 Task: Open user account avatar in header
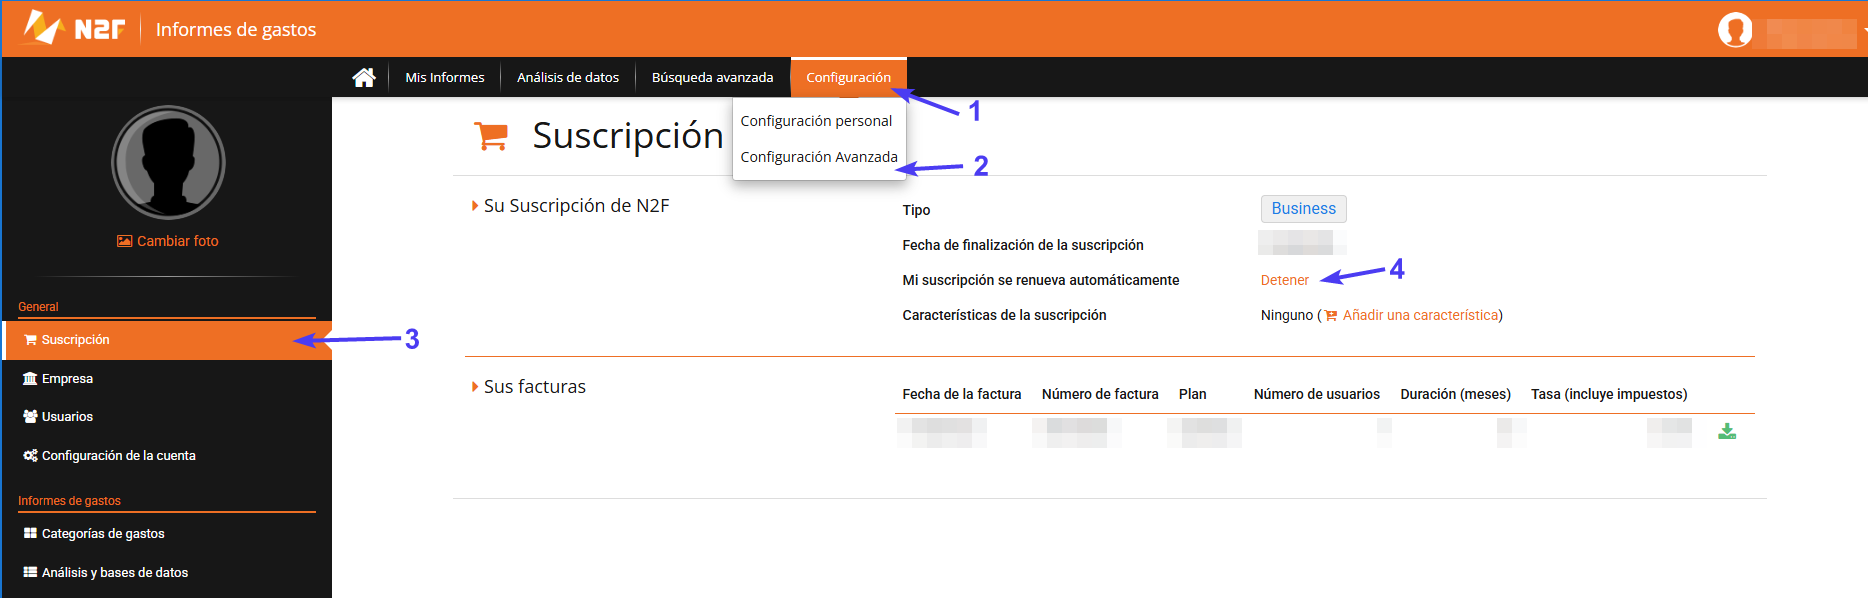click(1735, 30)
